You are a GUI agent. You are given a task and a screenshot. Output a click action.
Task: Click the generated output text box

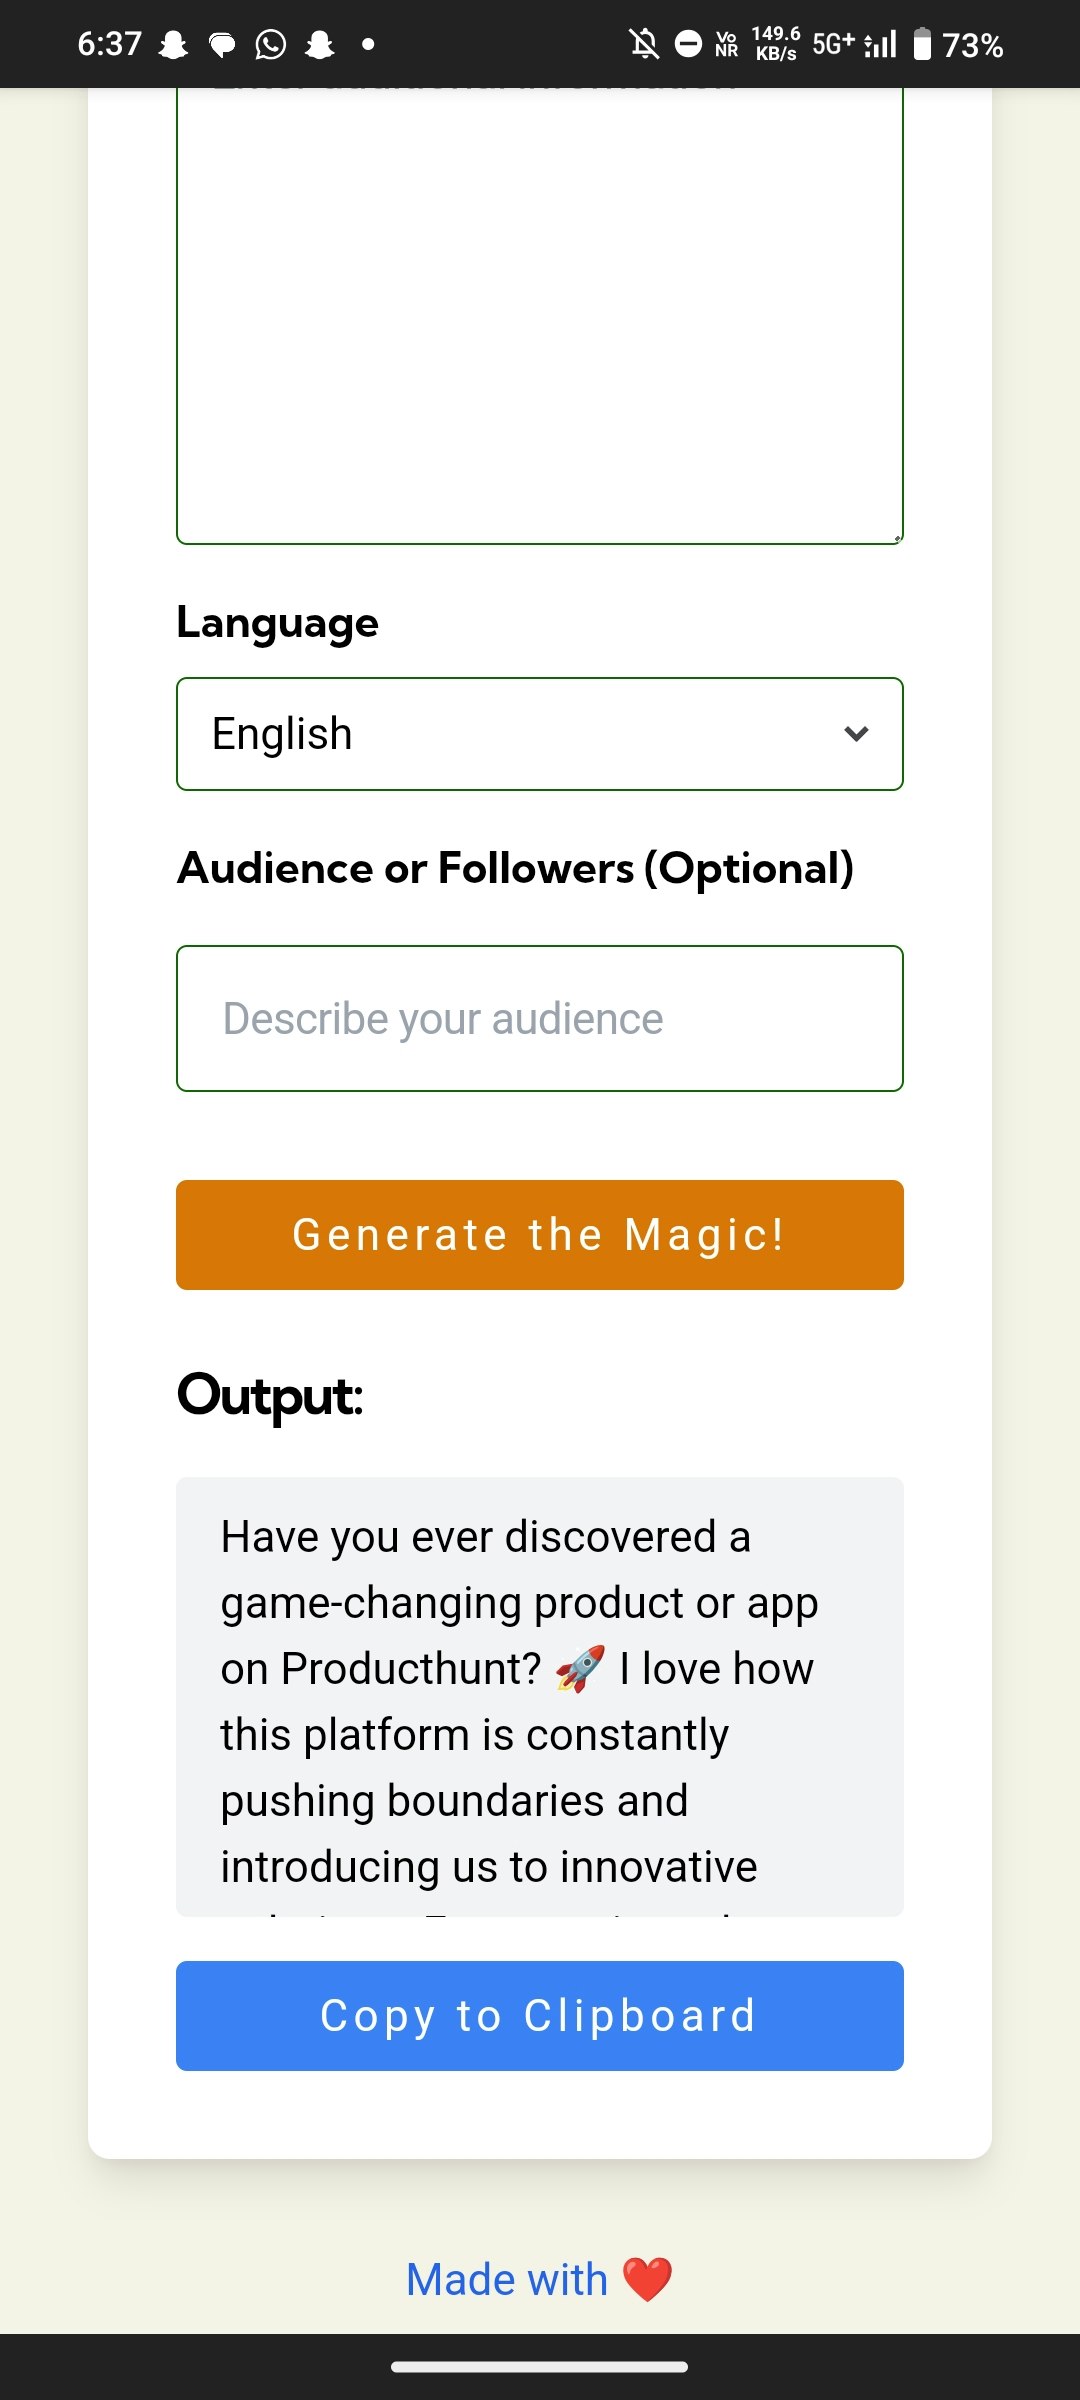click(x=539, y=1696)
